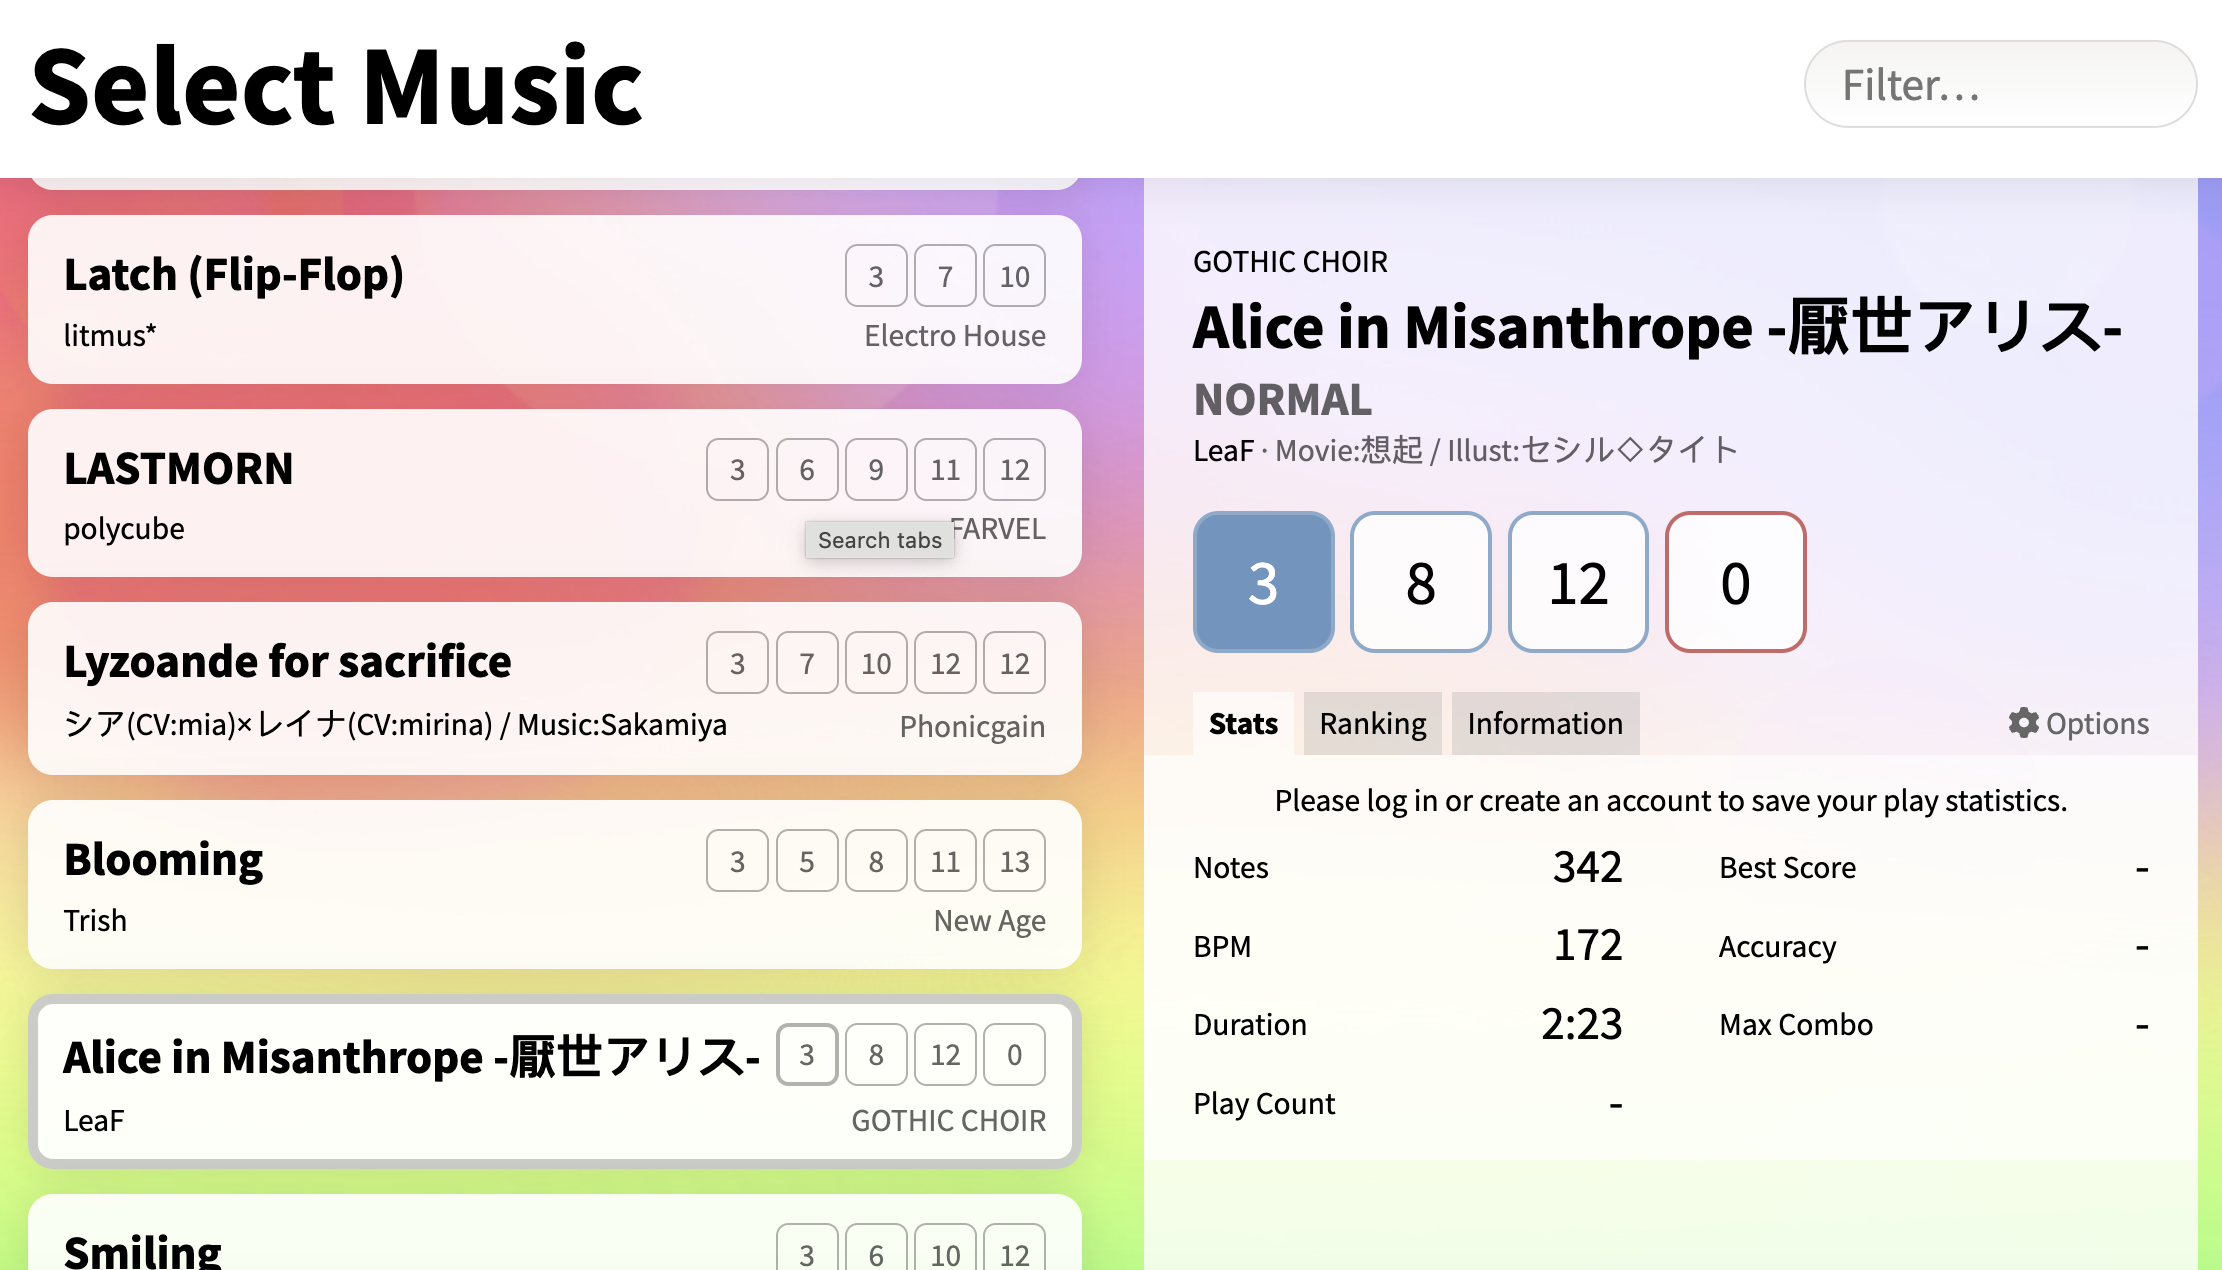
Task: Pick level 13 chart of Blooming
Action: click(x=1014, y=861)
